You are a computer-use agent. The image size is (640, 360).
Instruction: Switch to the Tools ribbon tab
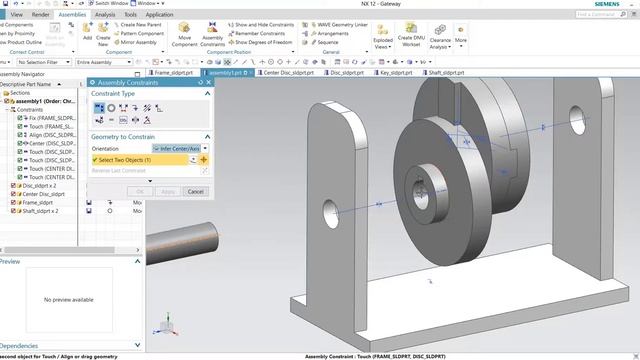click(130, 14)
